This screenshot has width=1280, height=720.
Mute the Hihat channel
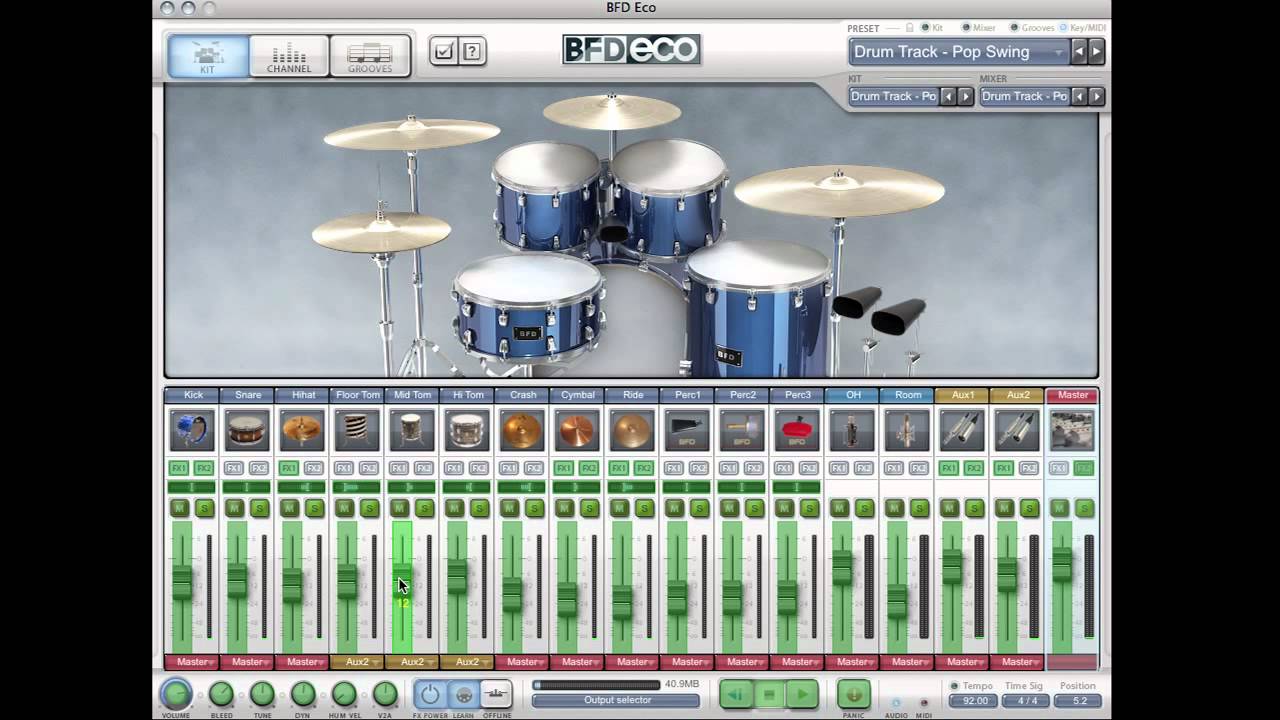(x=290, y=508)
